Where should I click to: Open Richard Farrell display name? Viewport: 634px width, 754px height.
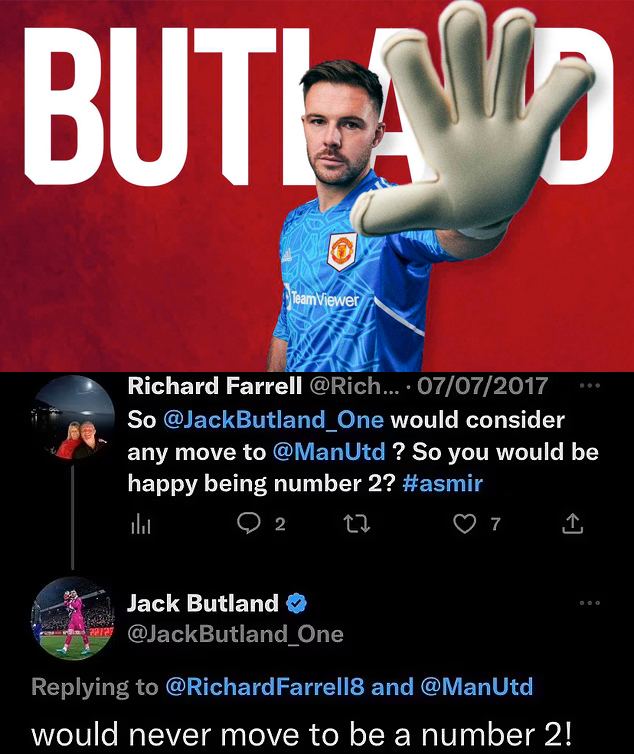pyautogui.click(x=215, y=386)
